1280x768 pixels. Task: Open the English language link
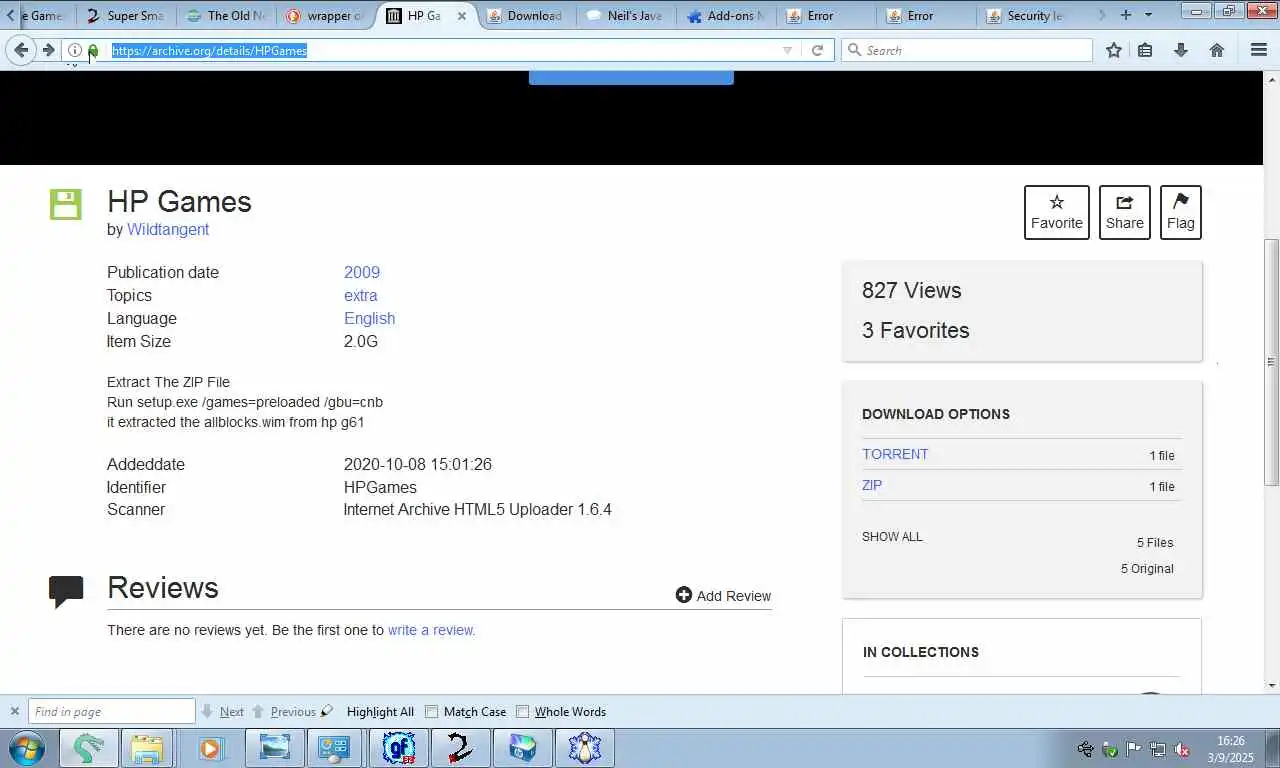(370, 318)
